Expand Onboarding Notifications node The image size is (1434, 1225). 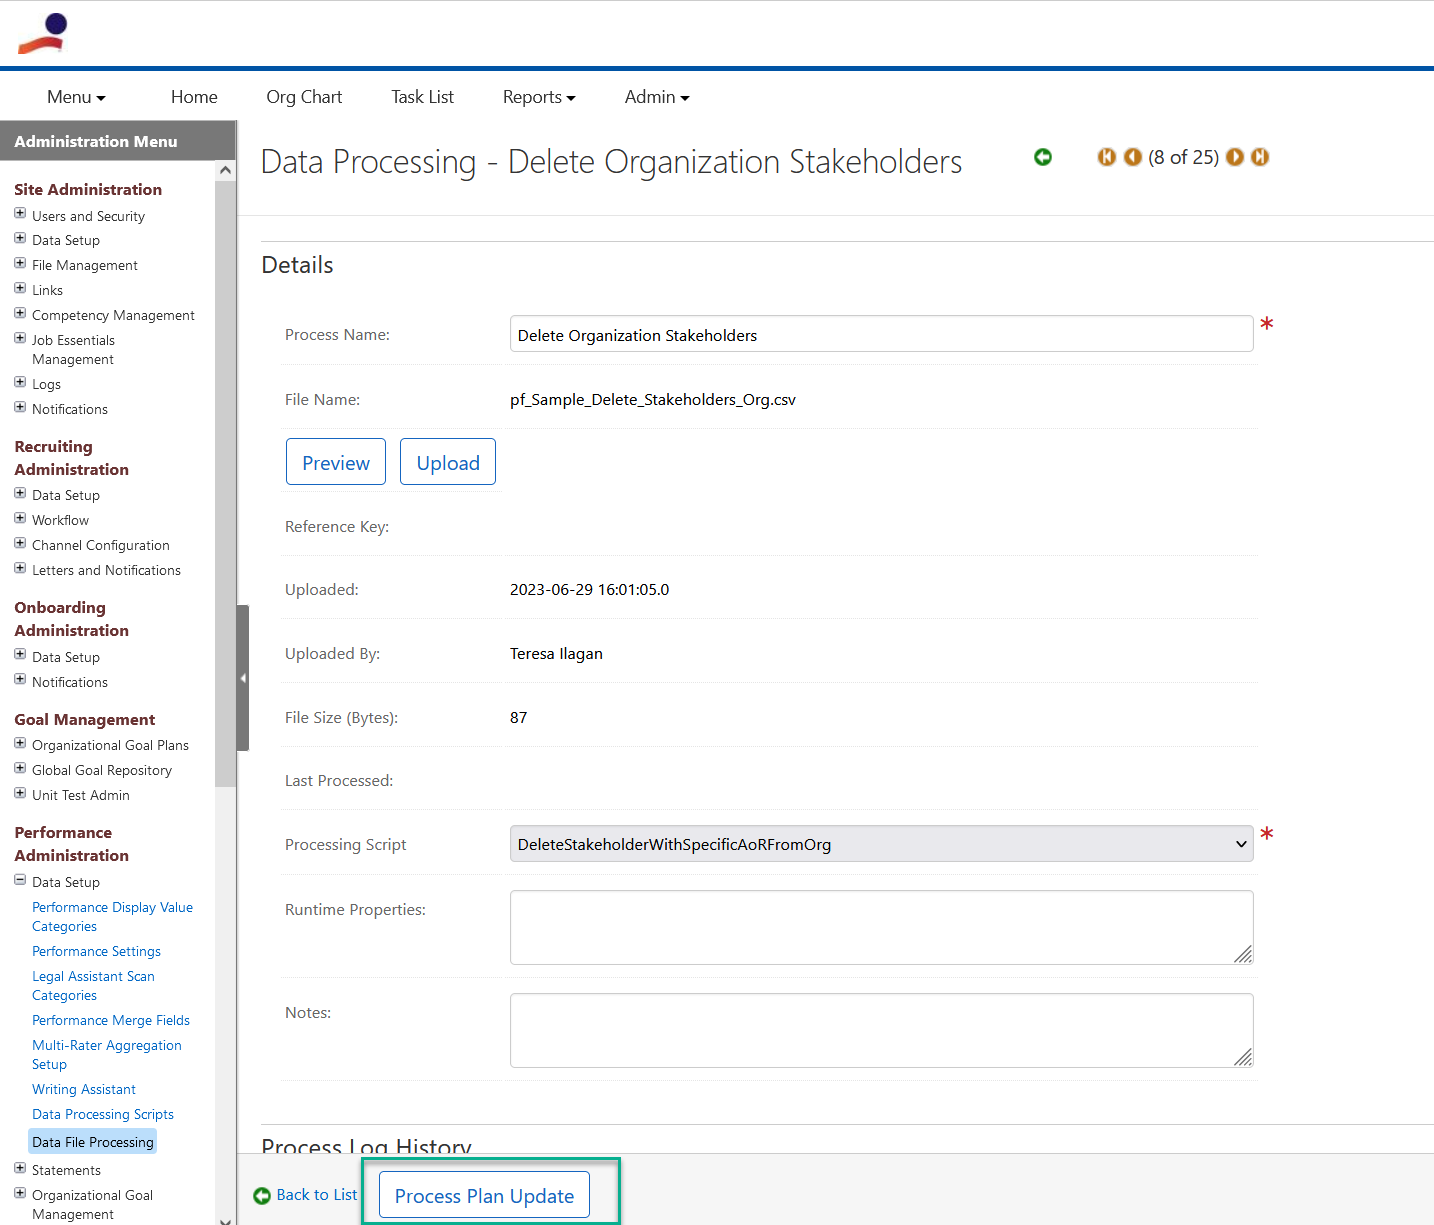[x=20, y=680]
